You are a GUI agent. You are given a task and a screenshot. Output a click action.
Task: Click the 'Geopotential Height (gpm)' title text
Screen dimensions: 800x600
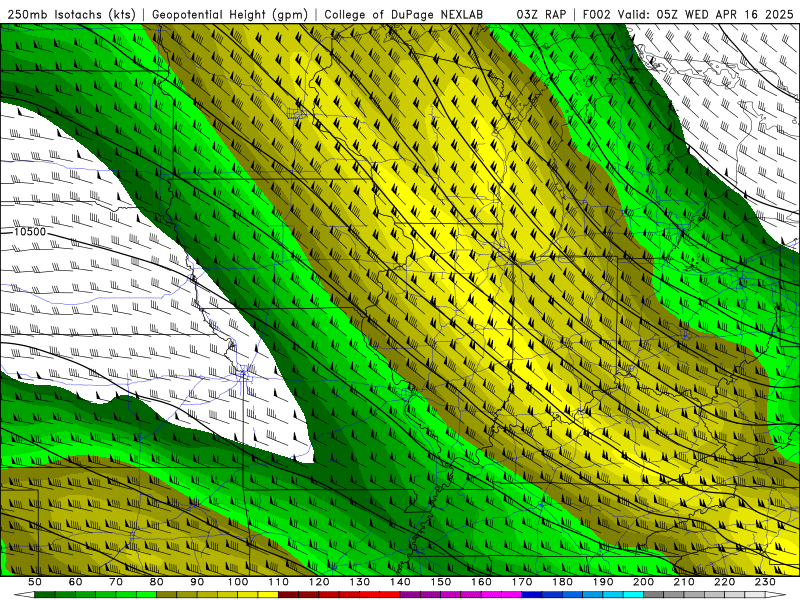(x=230, y=15)
